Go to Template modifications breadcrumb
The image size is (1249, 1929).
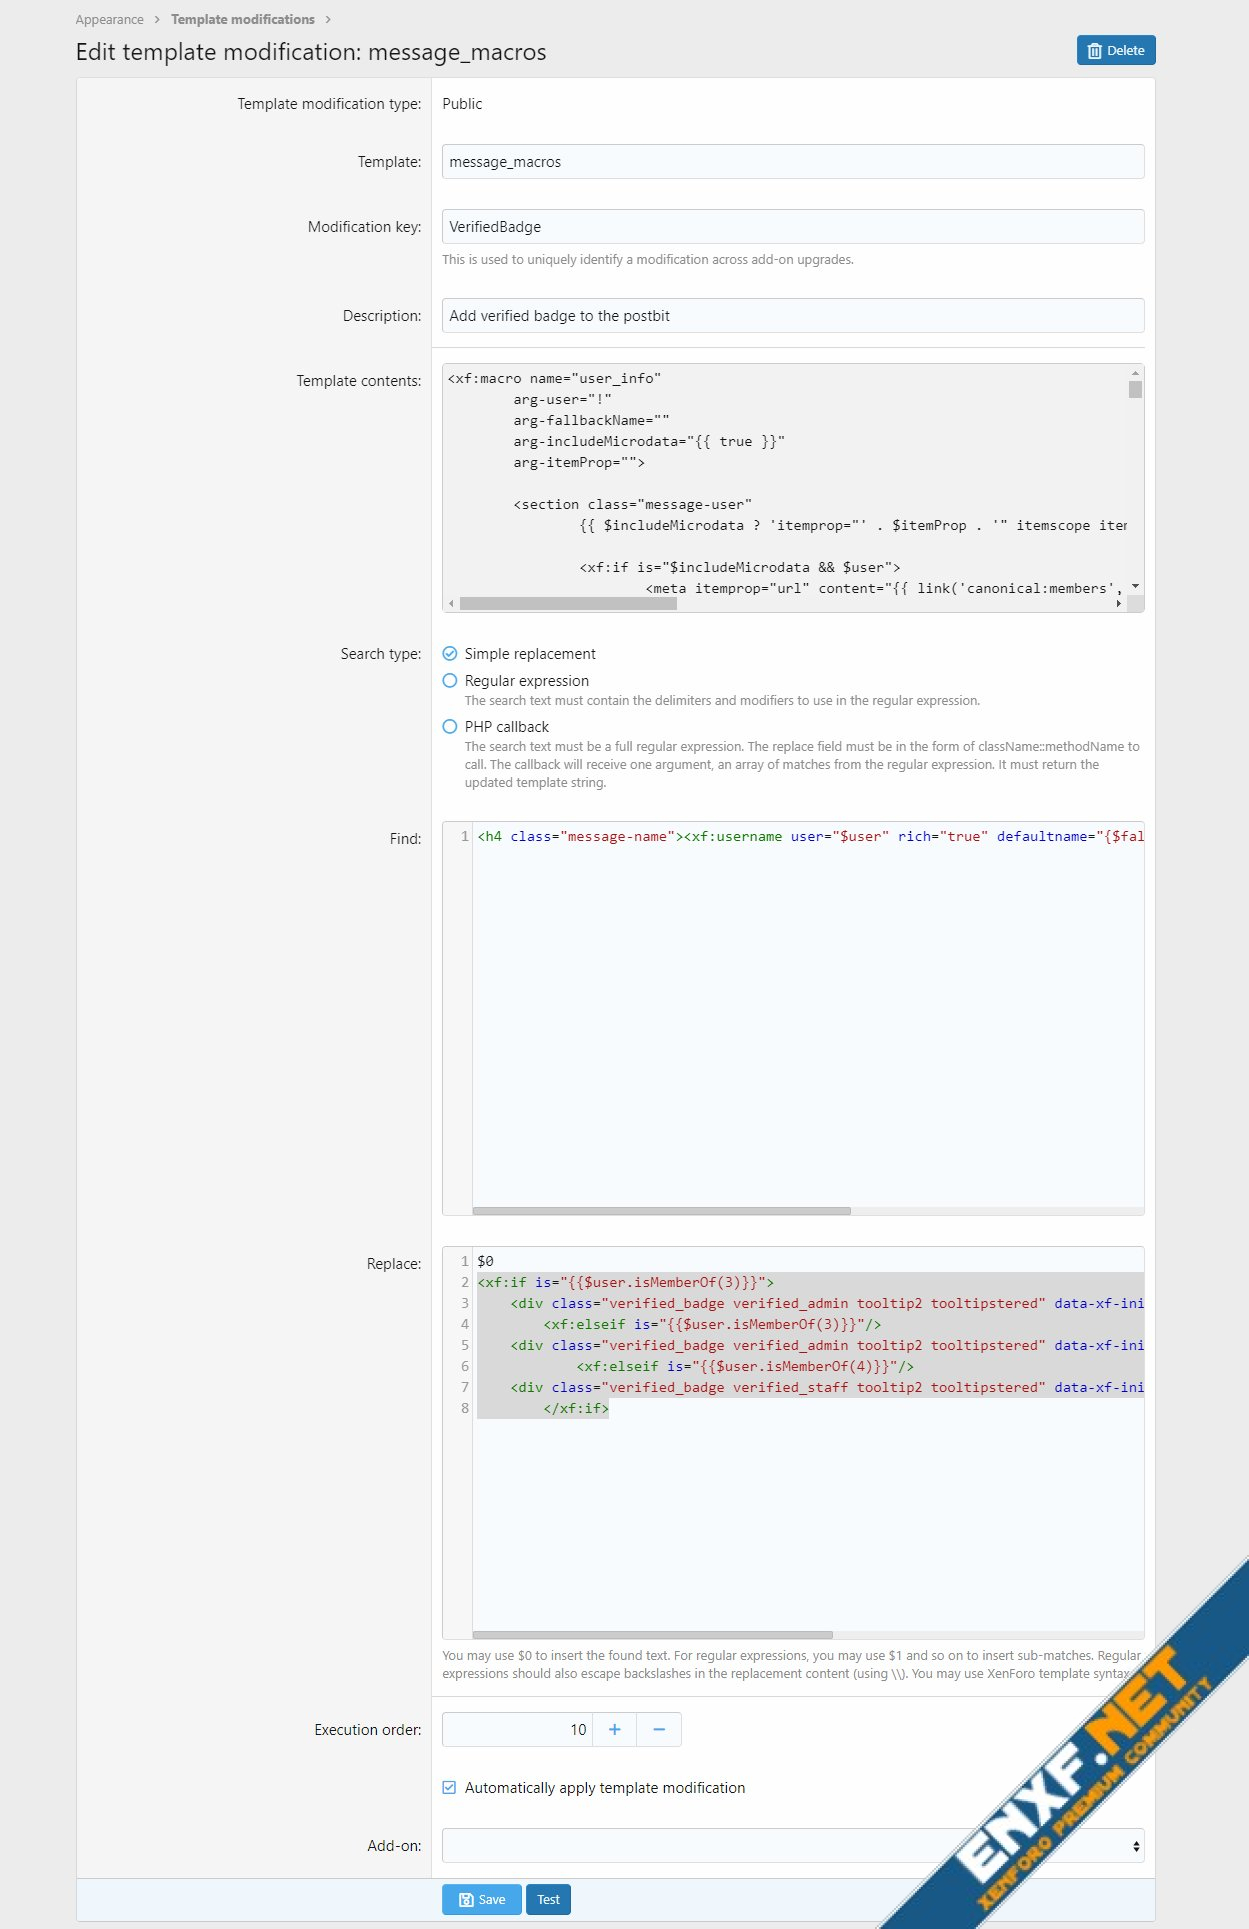click(x=242, y=19)
